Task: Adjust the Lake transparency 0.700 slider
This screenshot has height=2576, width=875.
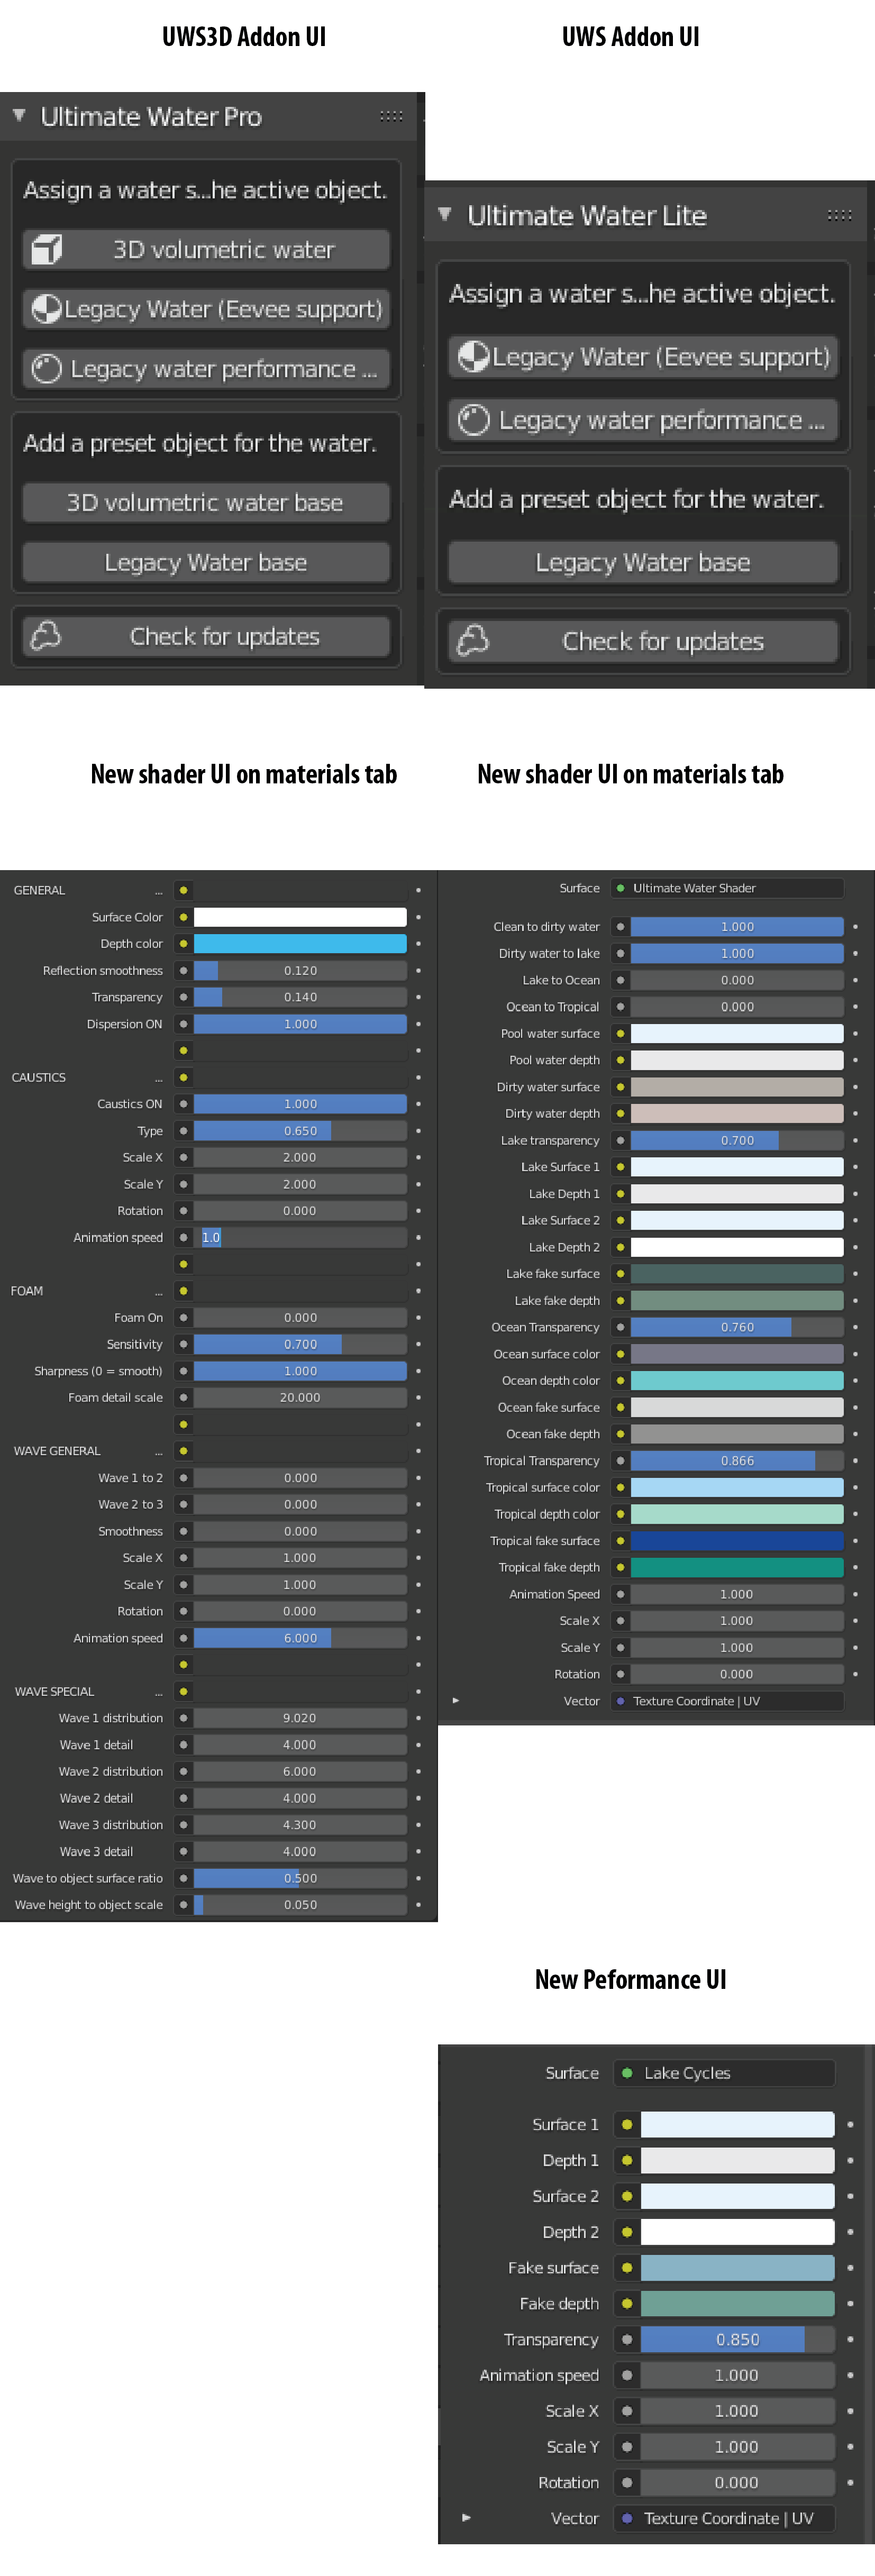Action: pos(737,1140)
